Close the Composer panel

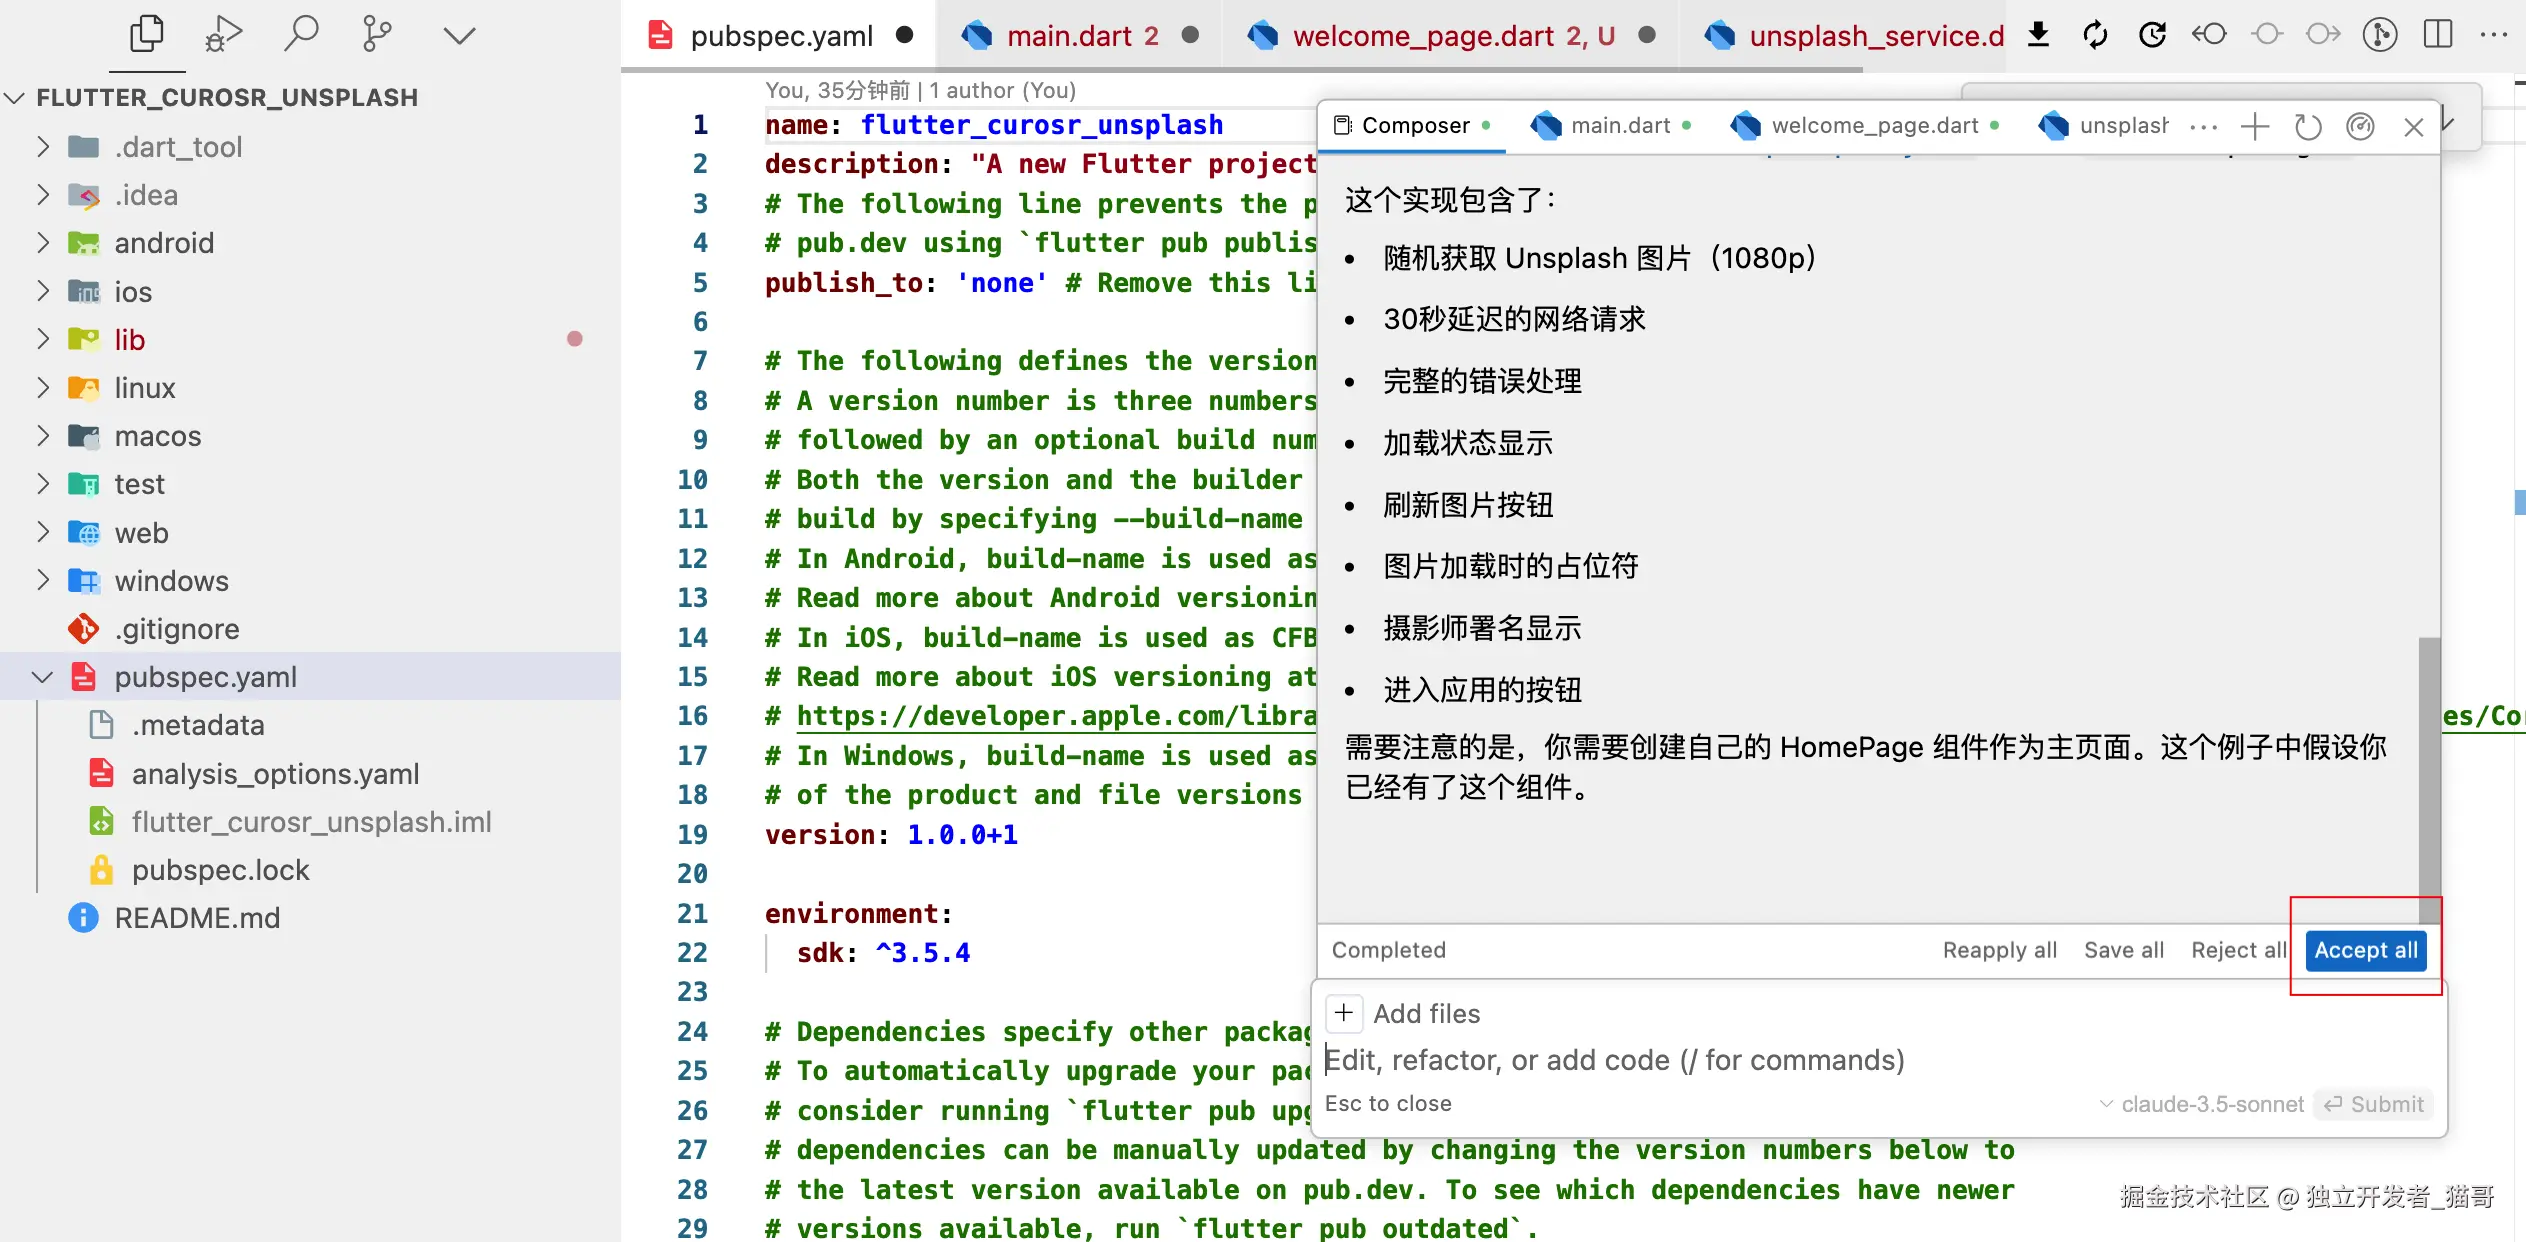(x=2413, y=127)
